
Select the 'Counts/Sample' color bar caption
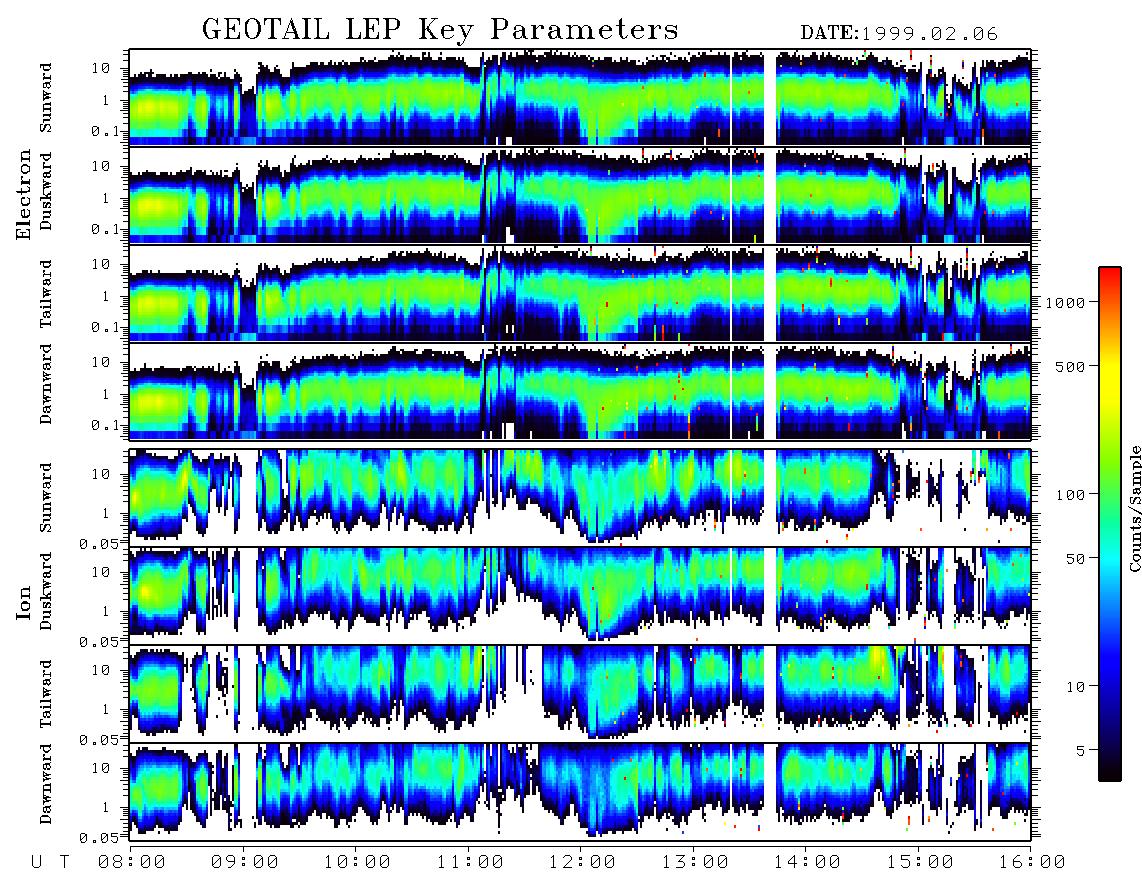click(1134, 508)
